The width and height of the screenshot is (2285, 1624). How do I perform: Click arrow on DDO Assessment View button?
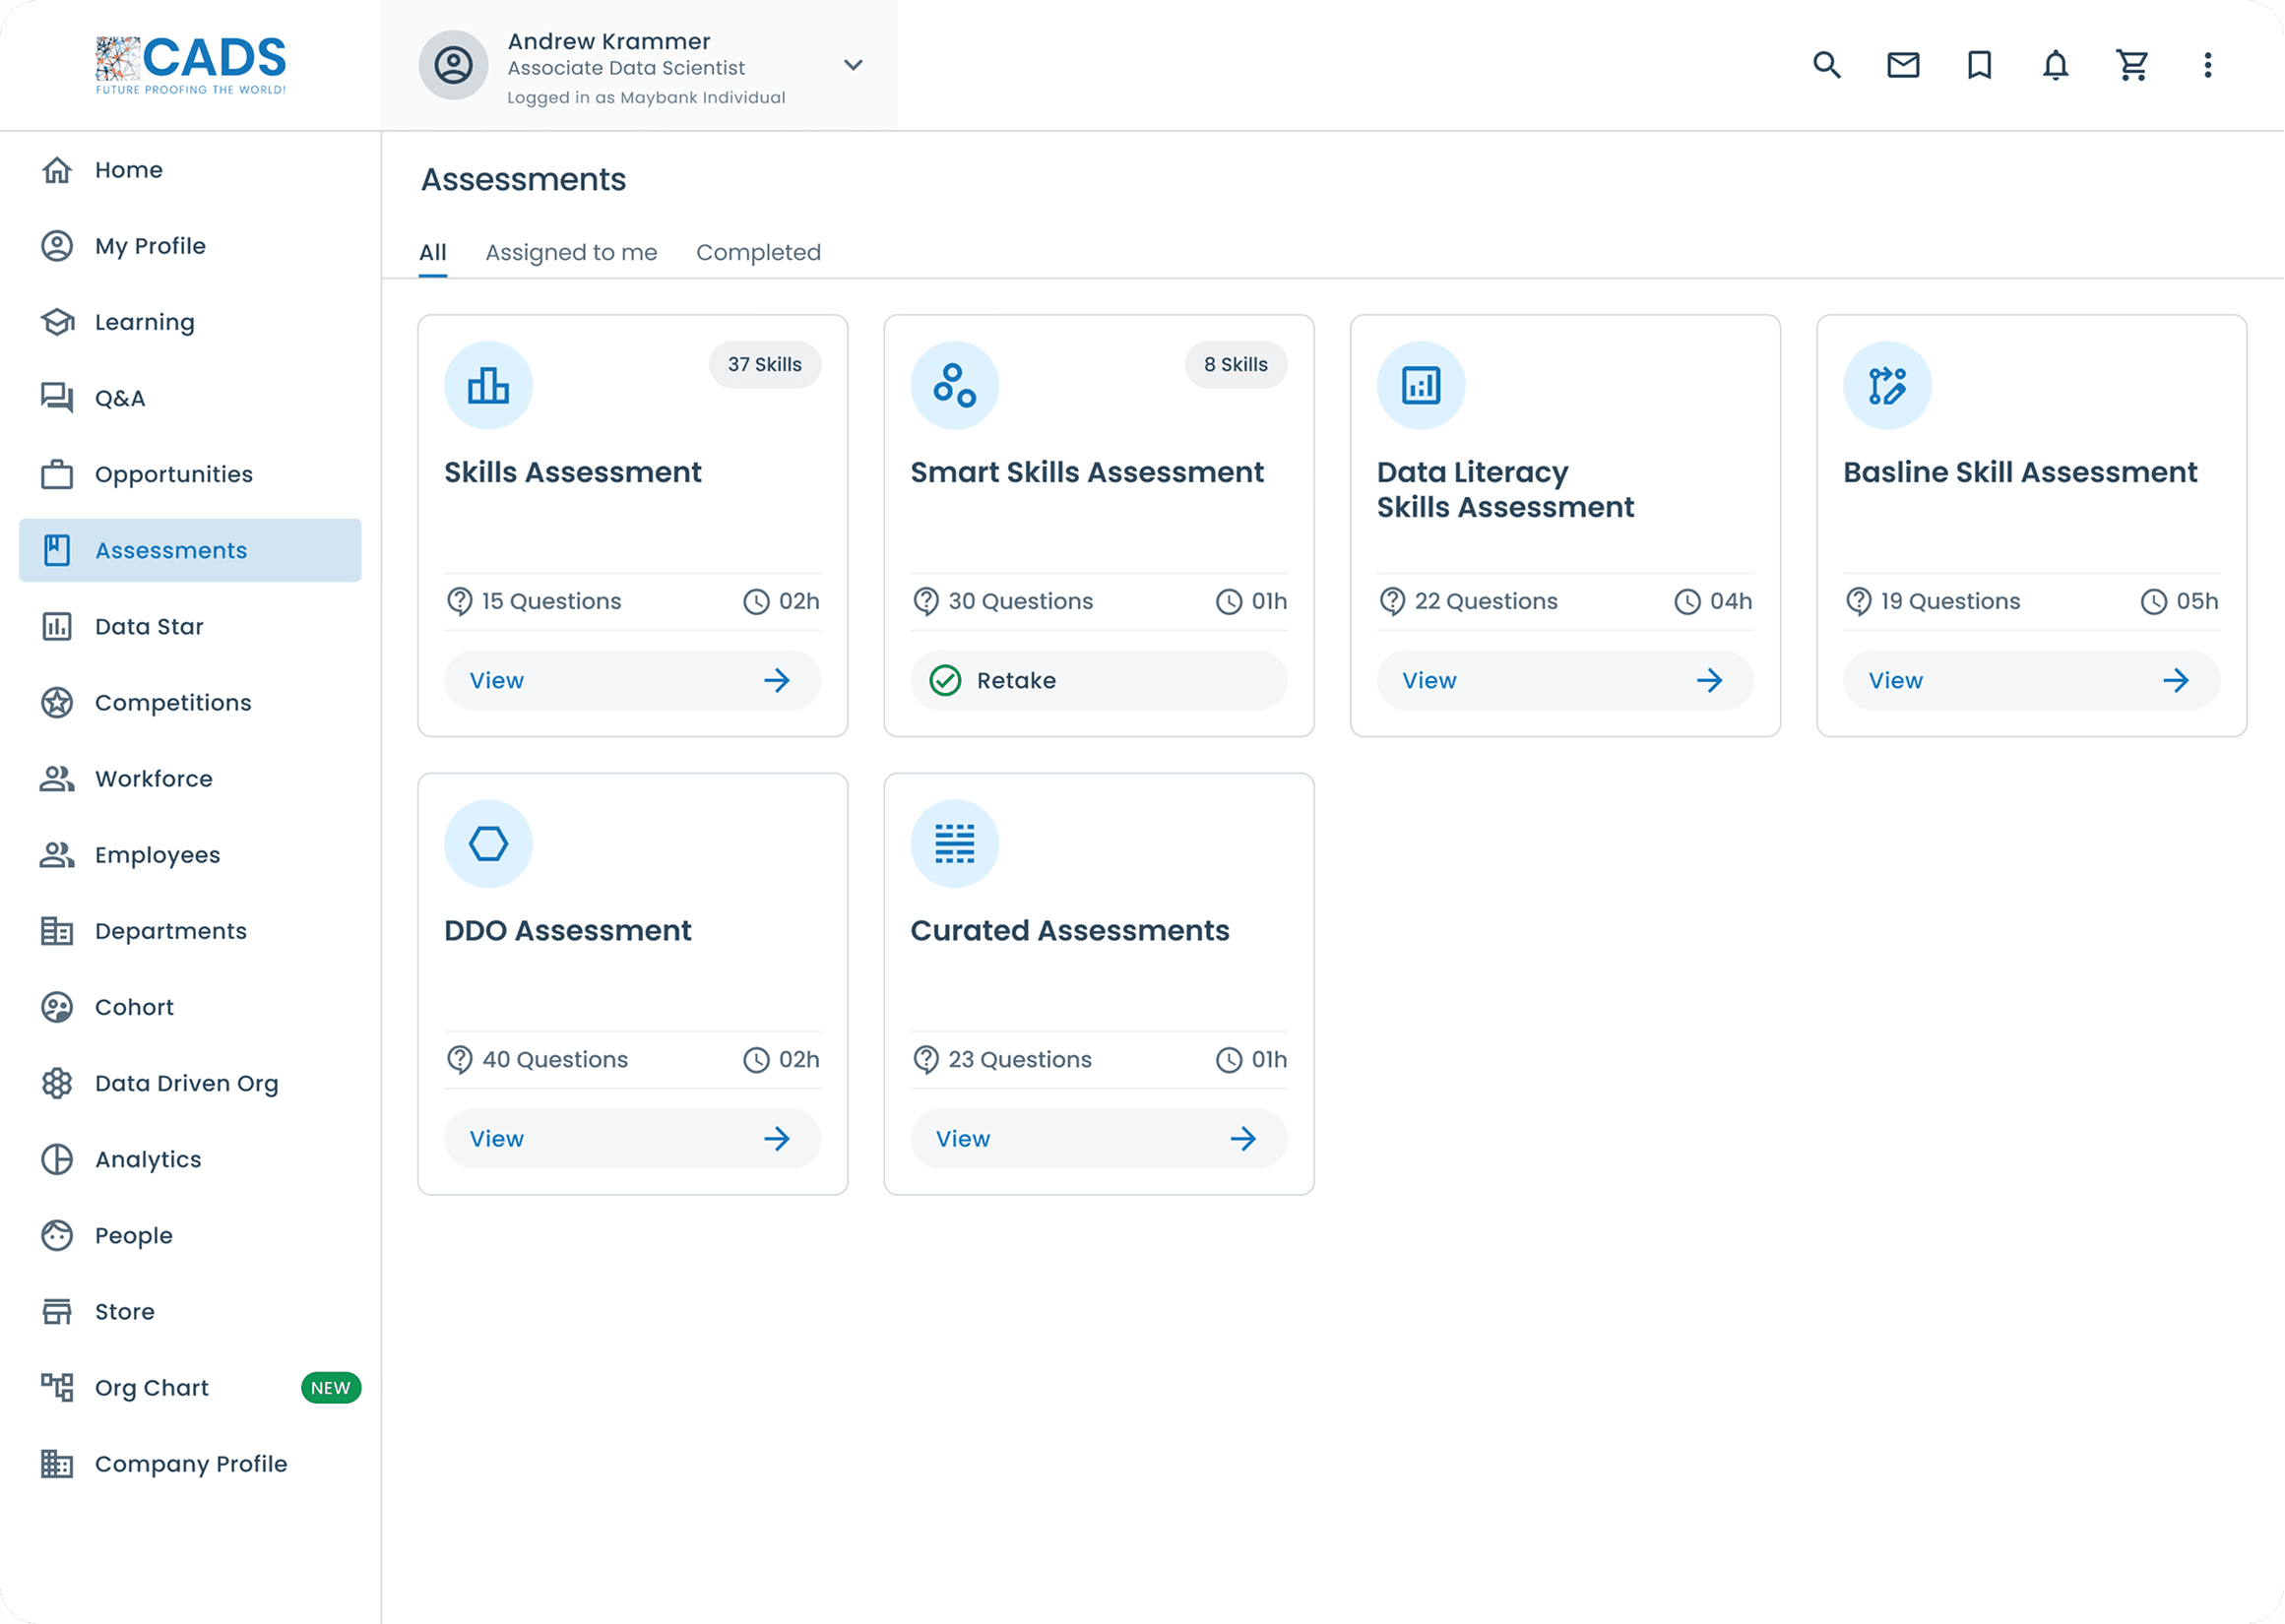(776, 1138)
